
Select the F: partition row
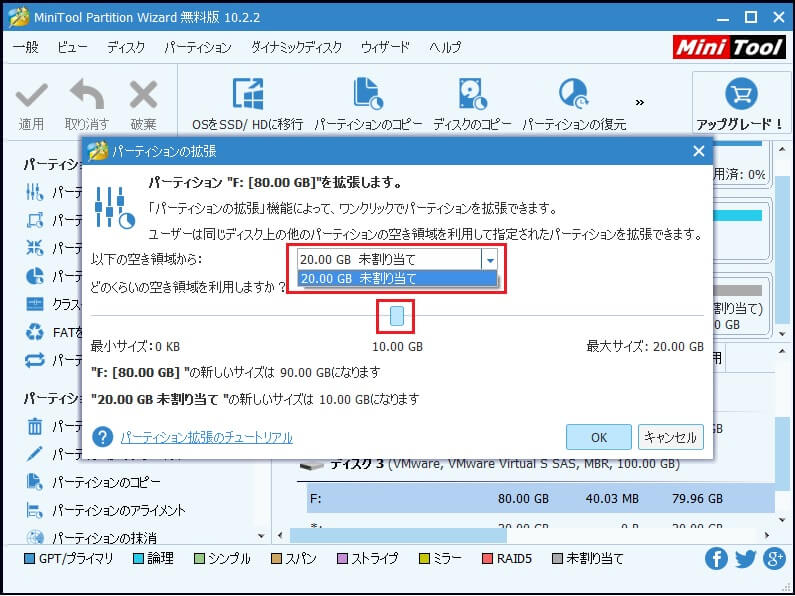[x=540, y=499]
